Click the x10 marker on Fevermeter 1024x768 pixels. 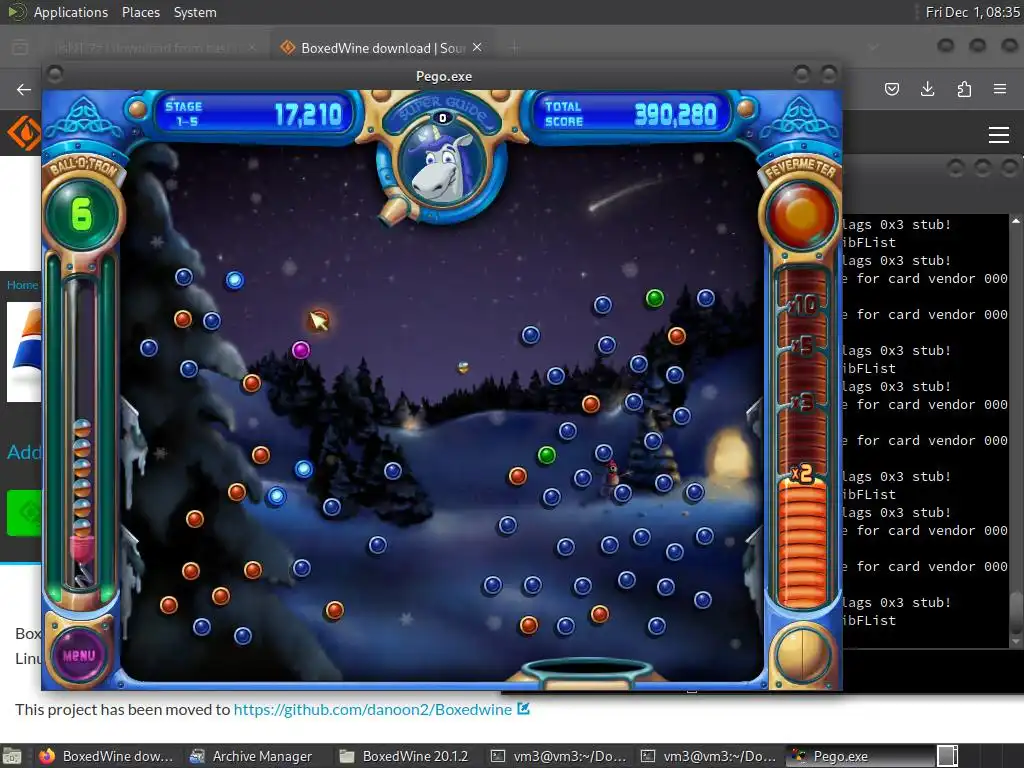(802, 304)
